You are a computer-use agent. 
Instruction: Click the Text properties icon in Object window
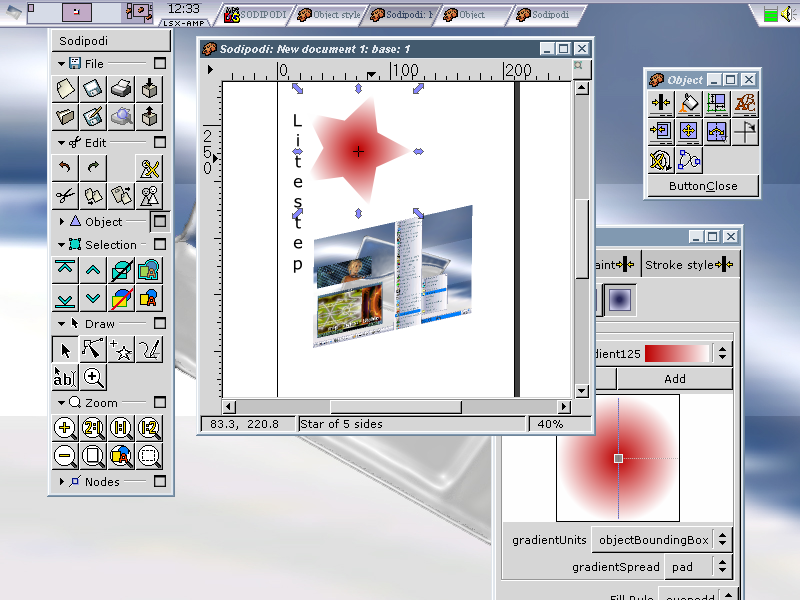(745, 104)
